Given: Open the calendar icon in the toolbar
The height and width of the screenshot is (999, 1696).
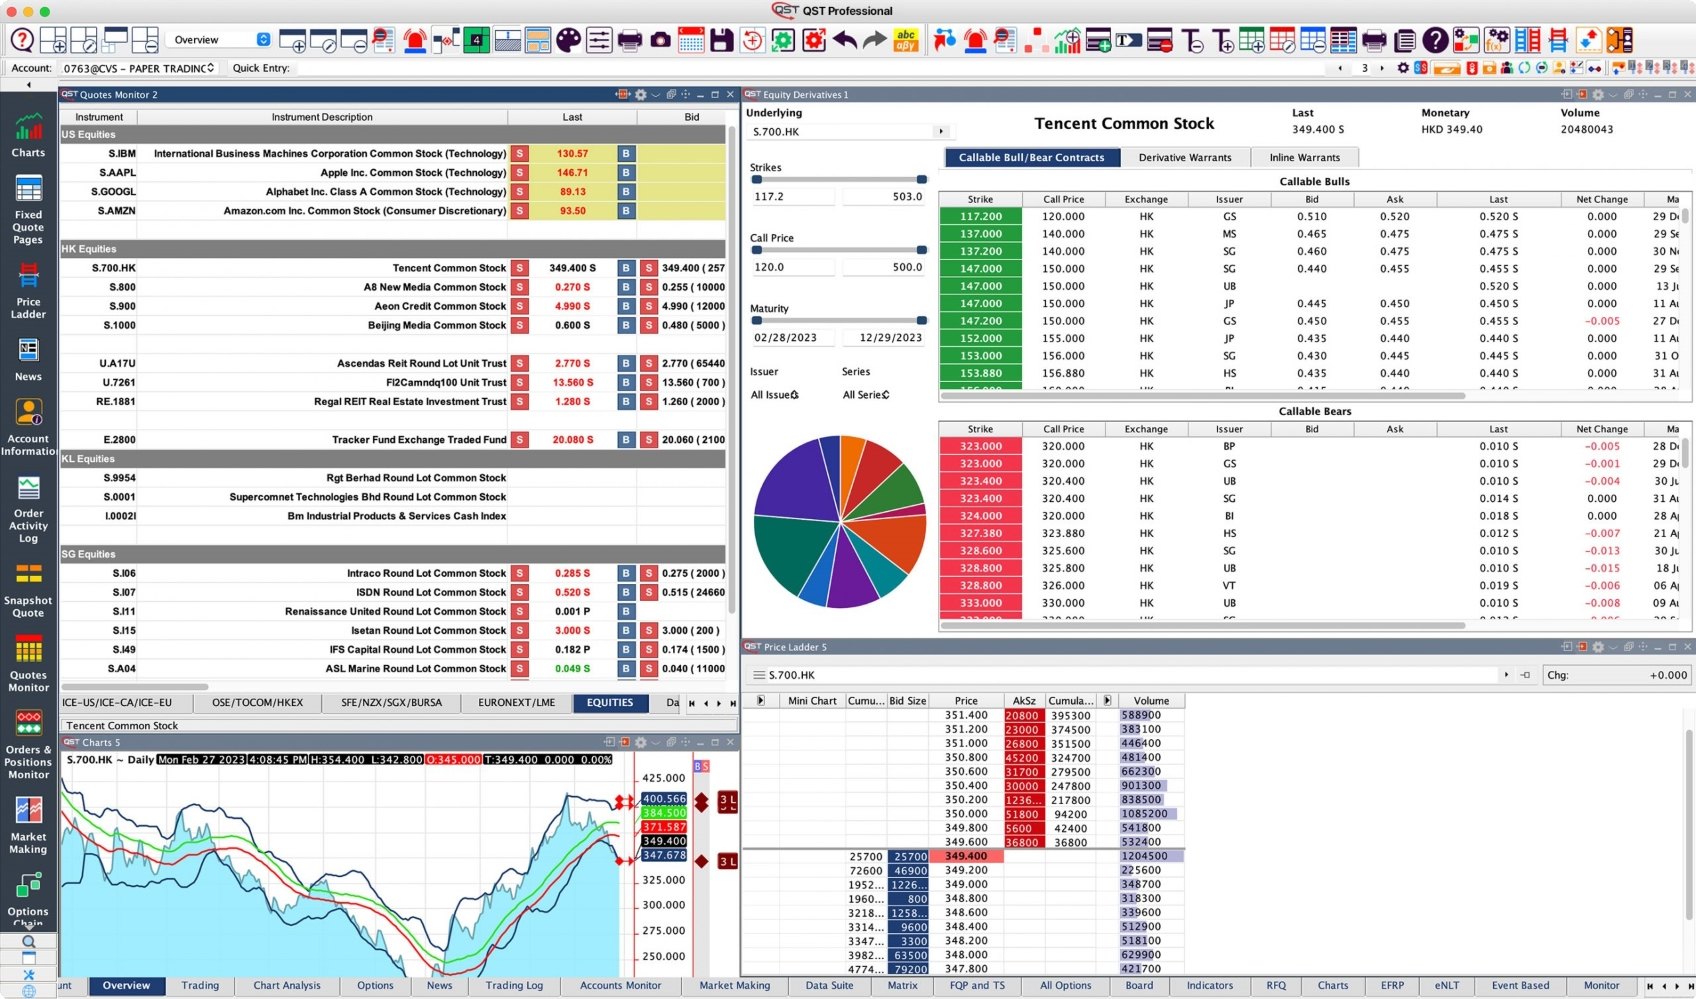Looking at the screenshot, I should coord(691,40).
